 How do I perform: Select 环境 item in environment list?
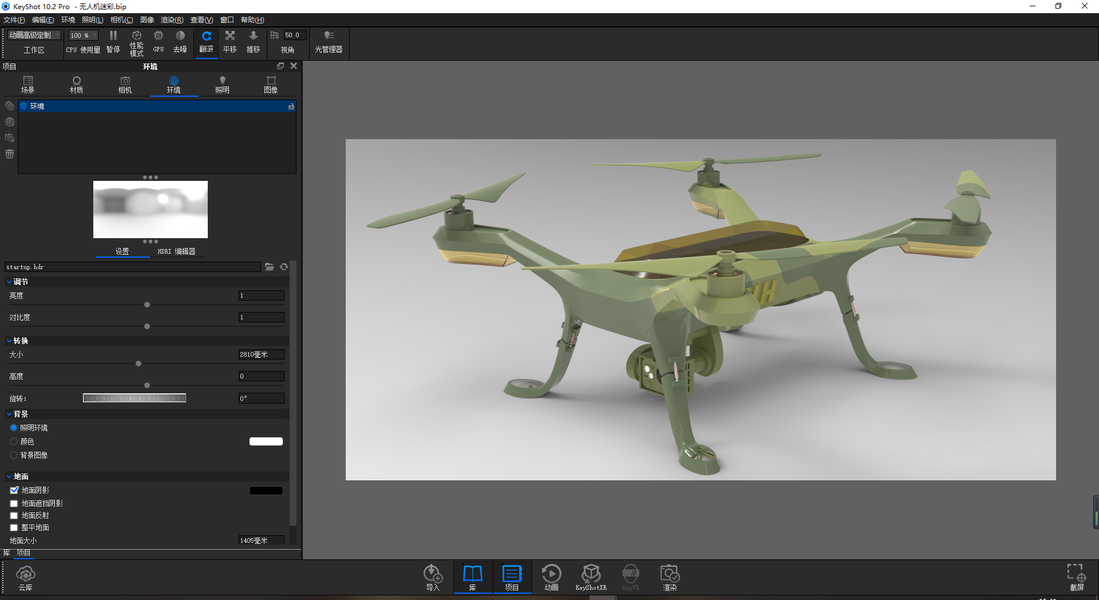point(156,107)
